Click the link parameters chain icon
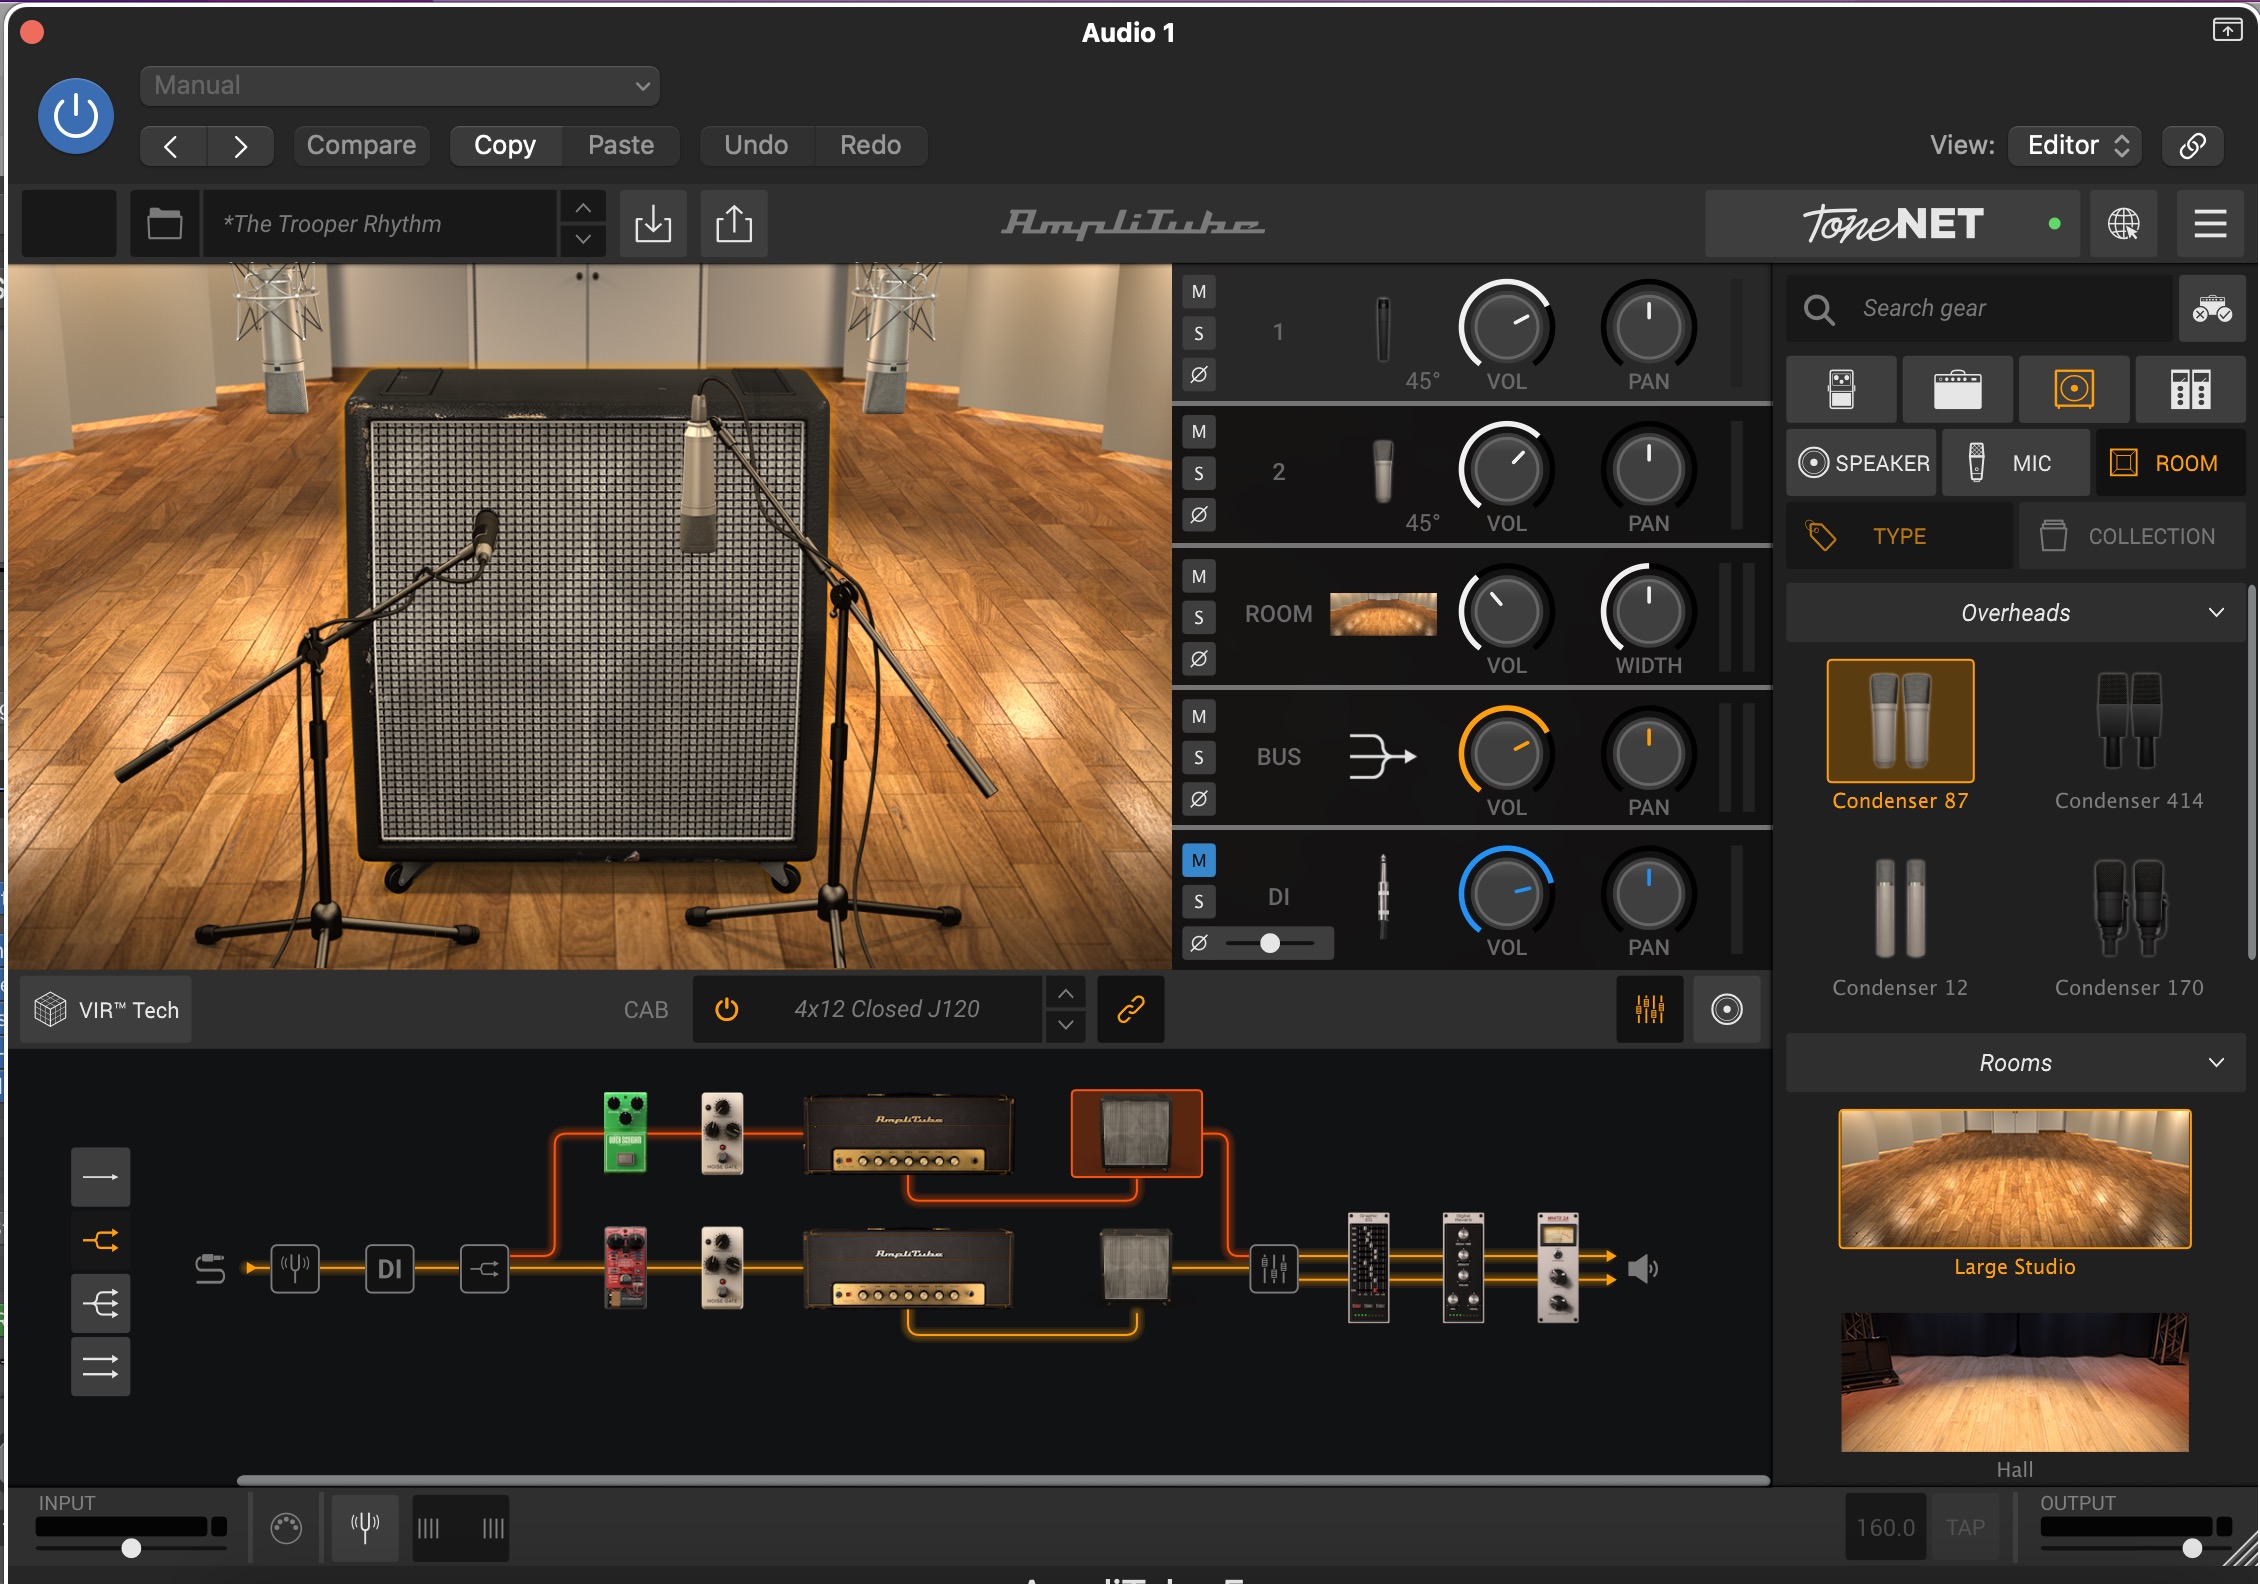This screenshot has height=1584, width=2260. [x=2192, y=146]
